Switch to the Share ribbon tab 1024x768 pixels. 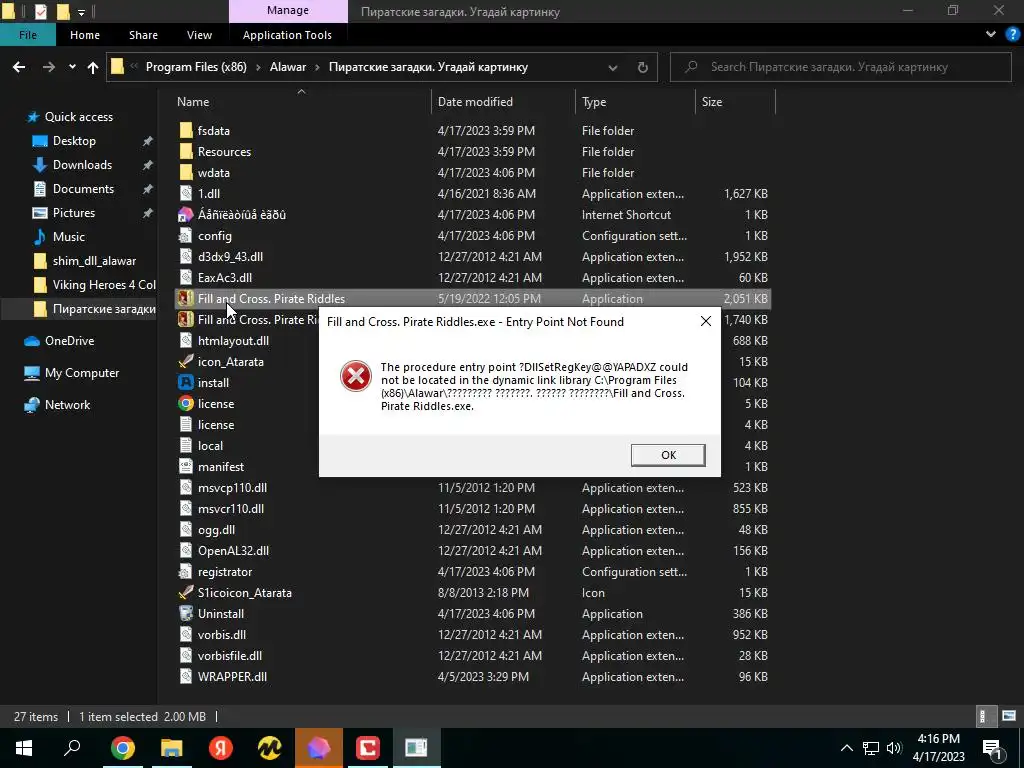pos(143,35)
